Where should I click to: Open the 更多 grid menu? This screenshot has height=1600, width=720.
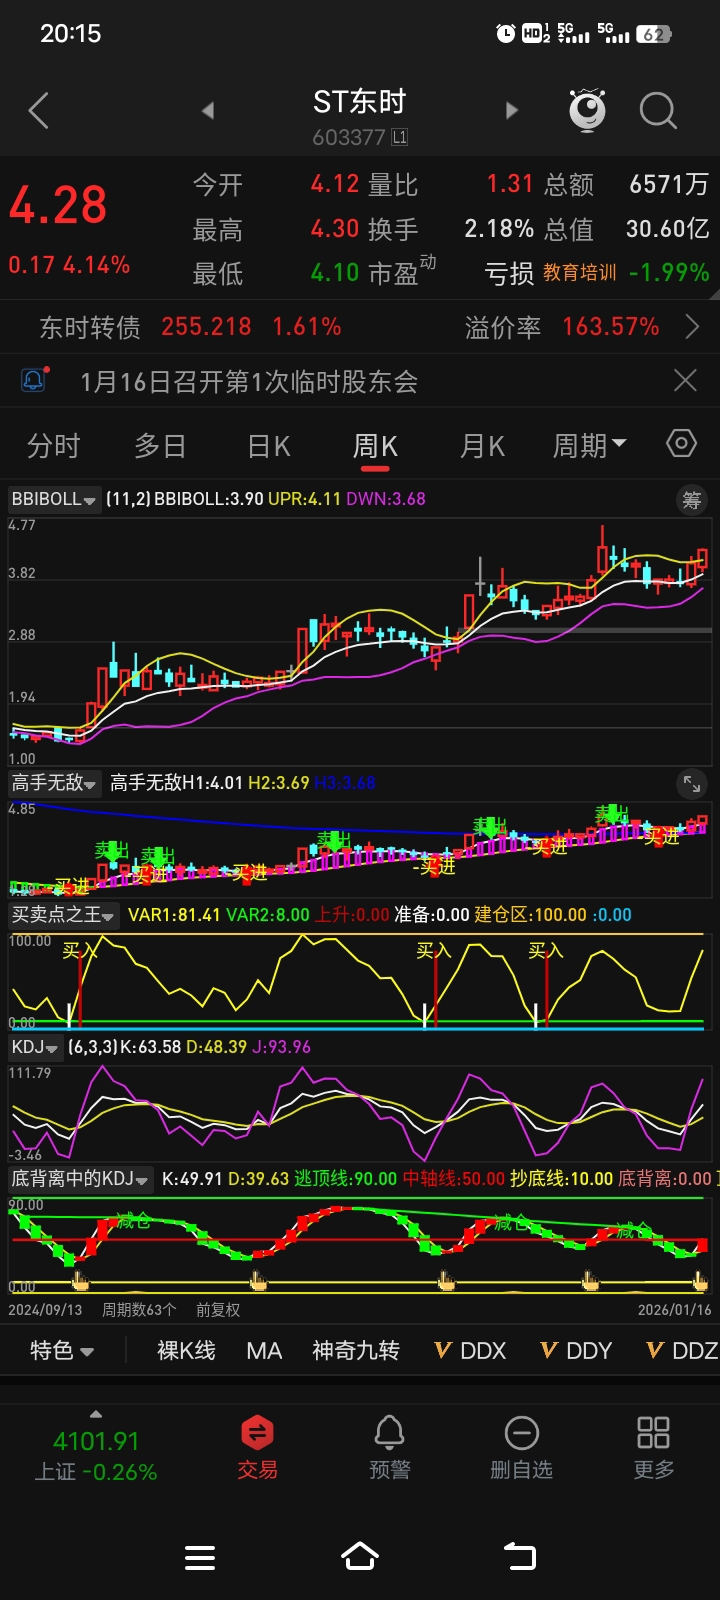tap(653, 1447)
